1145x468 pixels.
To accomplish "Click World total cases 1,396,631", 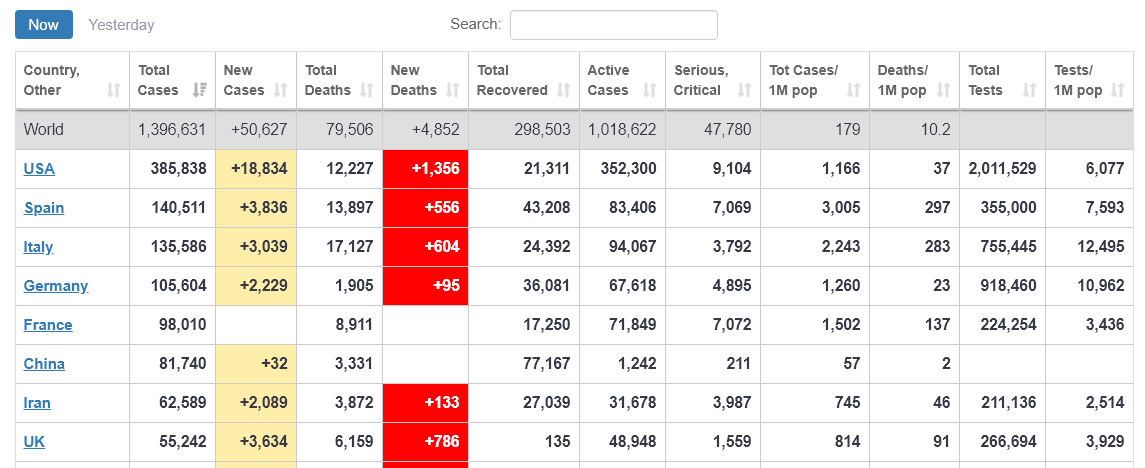I will pyautogui.click(x=172, y=130).
